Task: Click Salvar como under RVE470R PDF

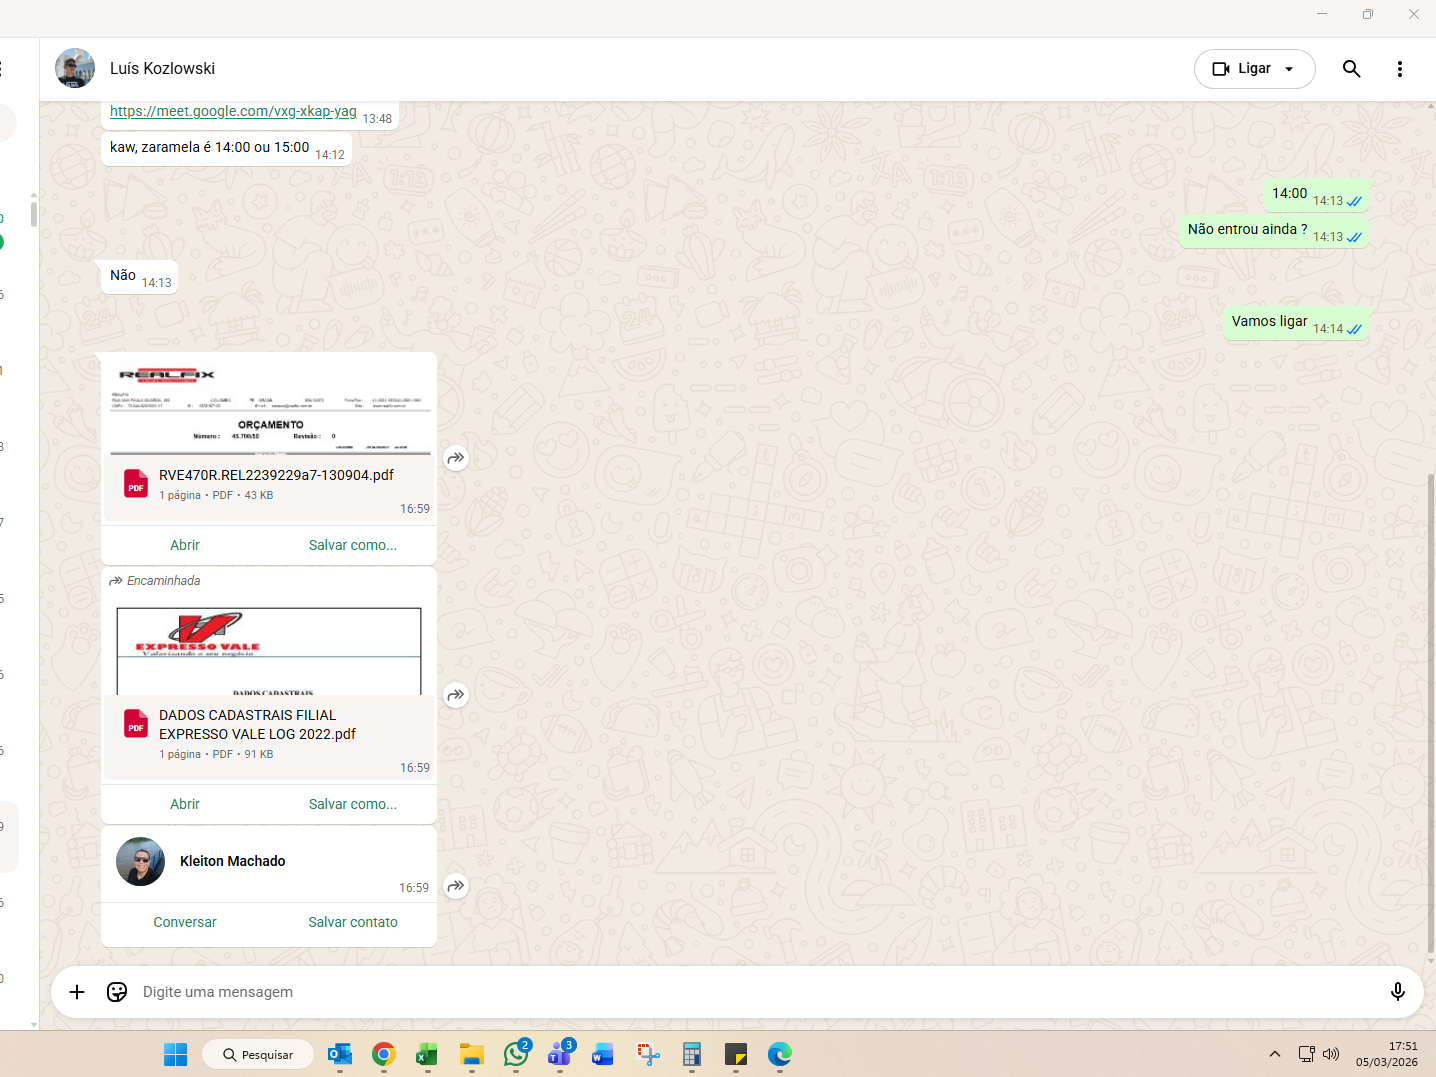Action: click(352, 545)
